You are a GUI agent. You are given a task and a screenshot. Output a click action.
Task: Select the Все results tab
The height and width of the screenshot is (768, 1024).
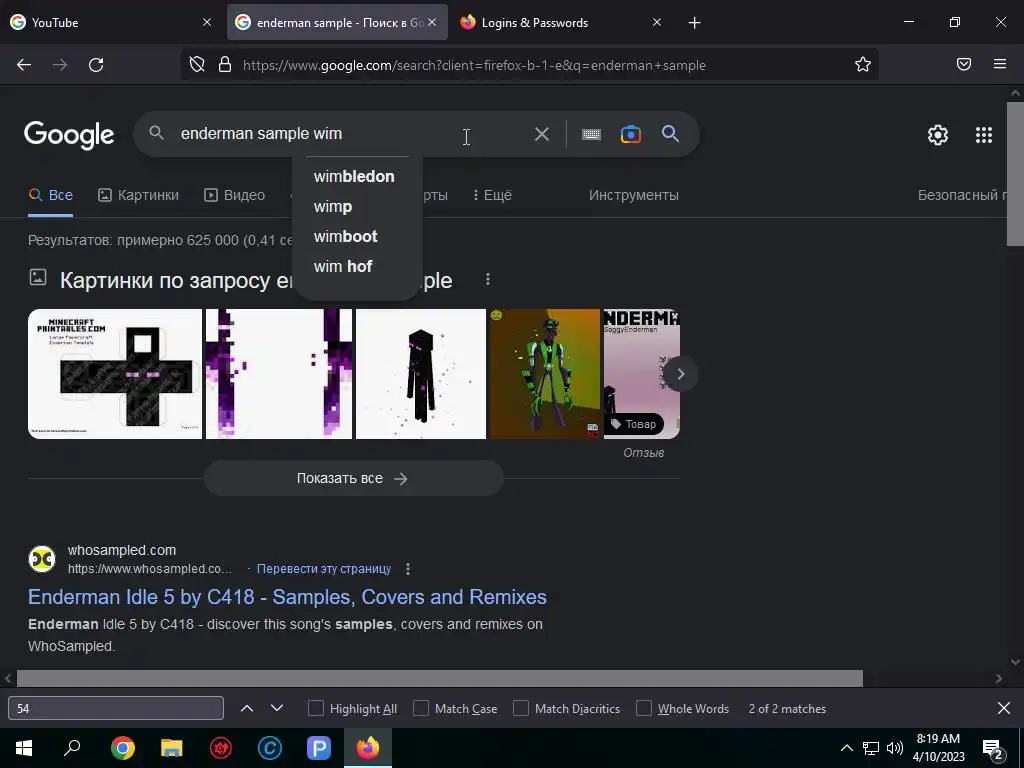click(51, 195)
